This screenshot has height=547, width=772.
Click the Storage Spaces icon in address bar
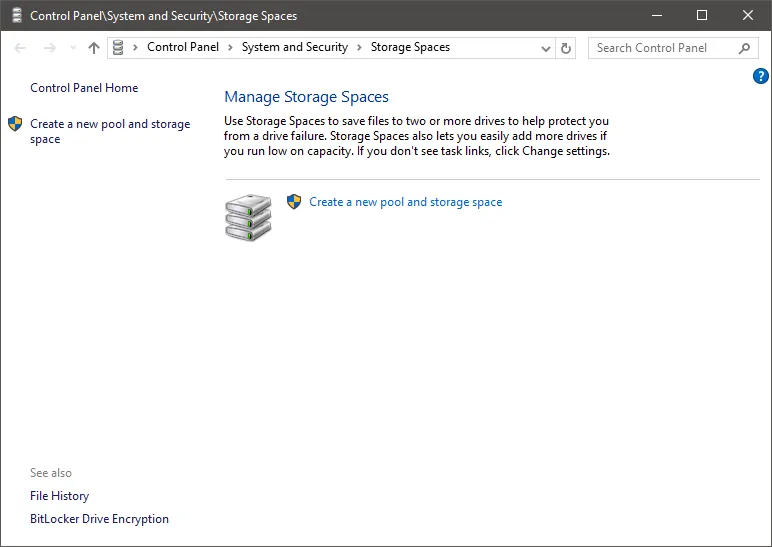[x=118, y=48]
